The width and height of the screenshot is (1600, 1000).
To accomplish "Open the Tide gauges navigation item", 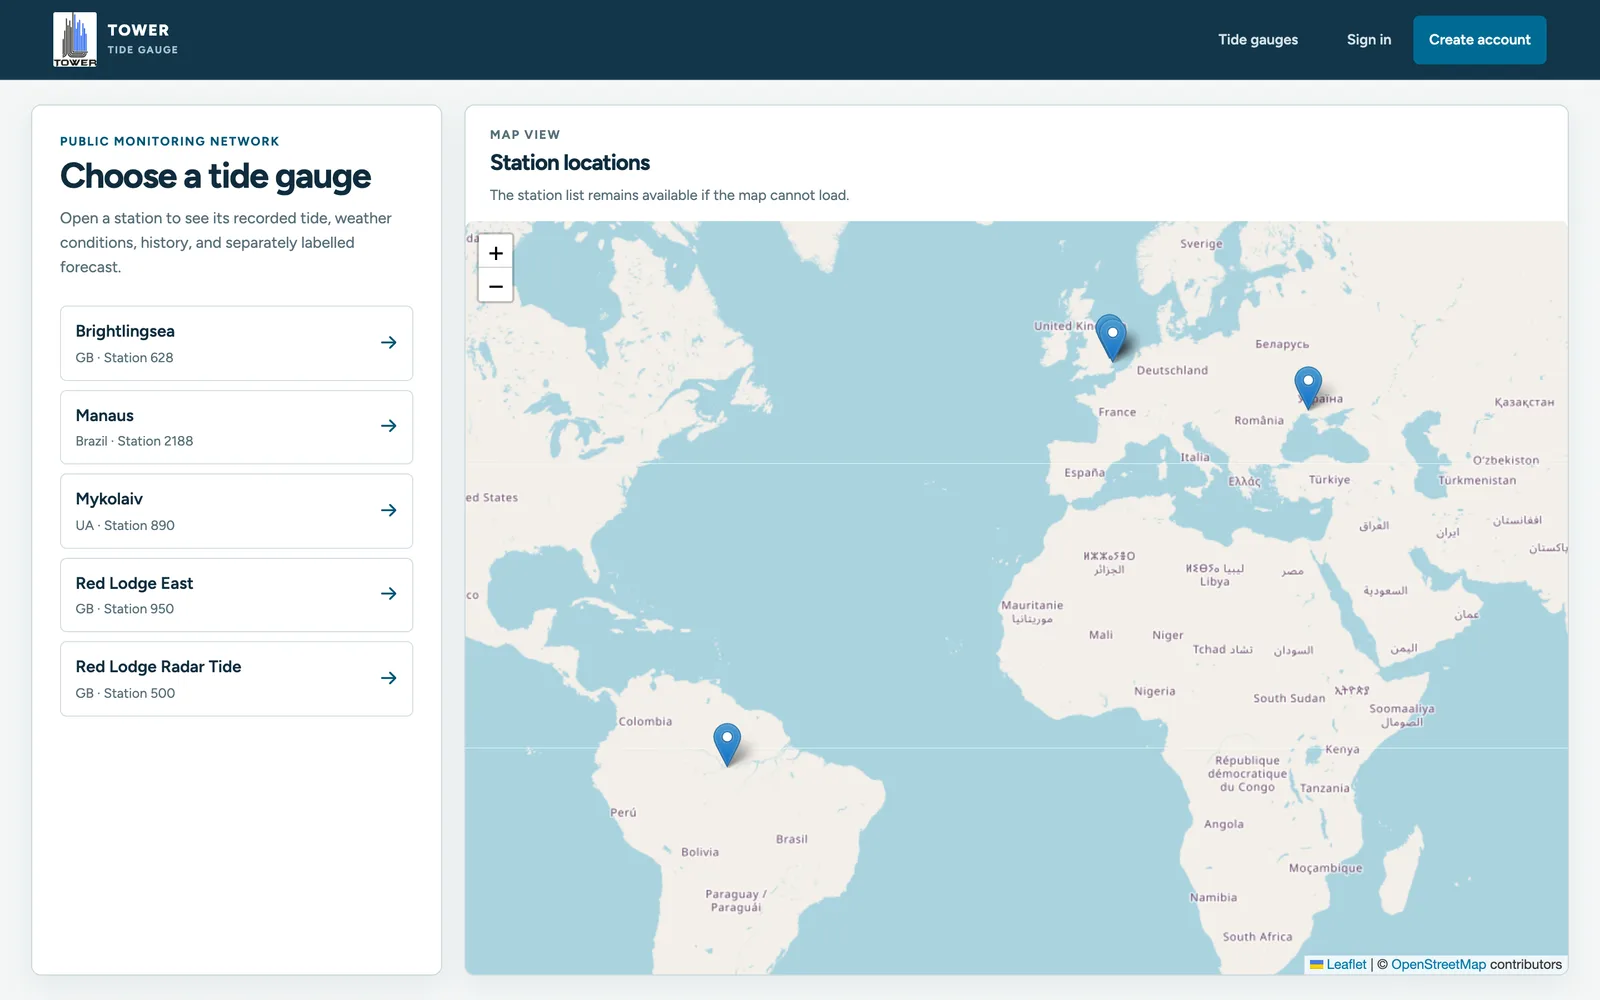I will coord(1258,40).
